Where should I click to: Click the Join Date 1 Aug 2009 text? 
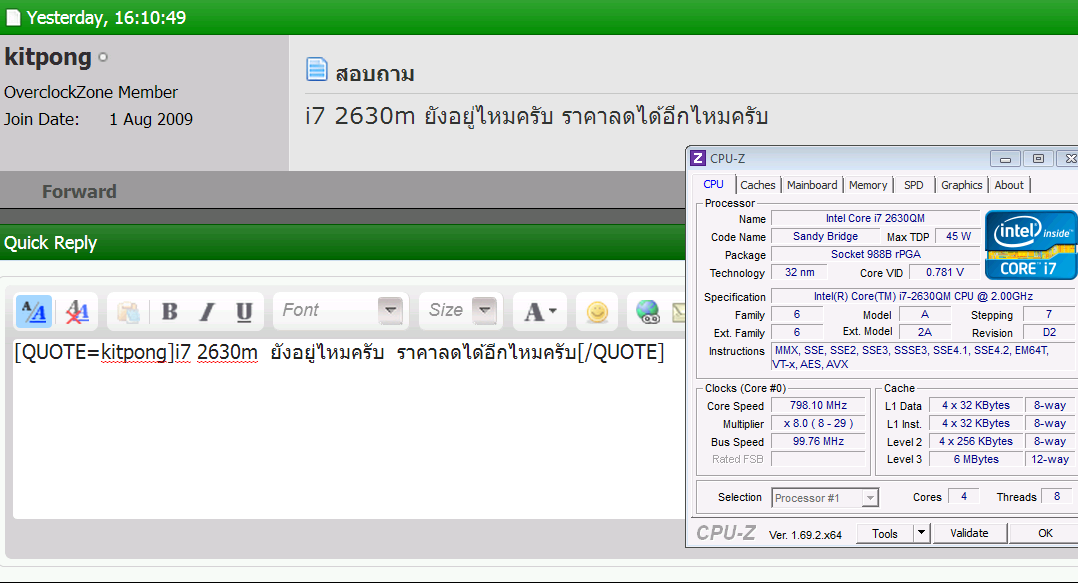[x=98, y=119]
